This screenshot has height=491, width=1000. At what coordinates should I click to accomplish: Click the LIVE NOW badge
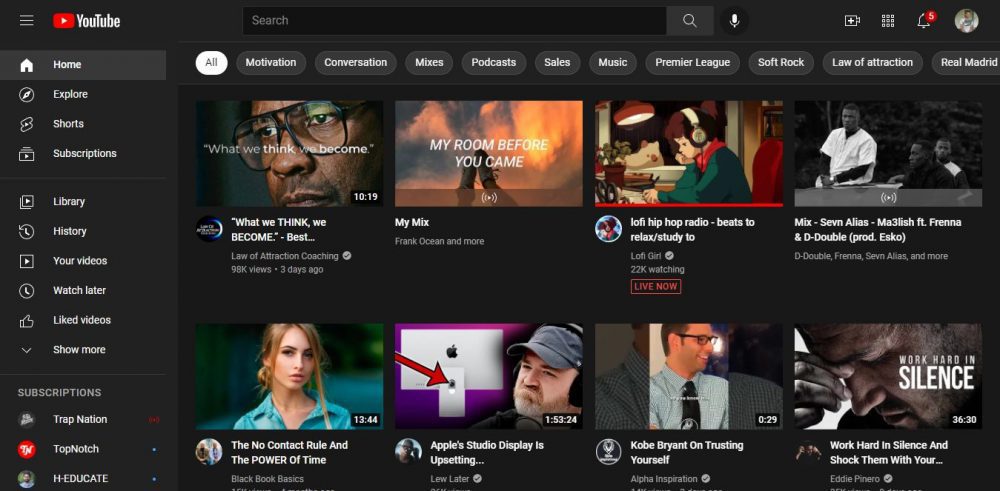(656, 286)
